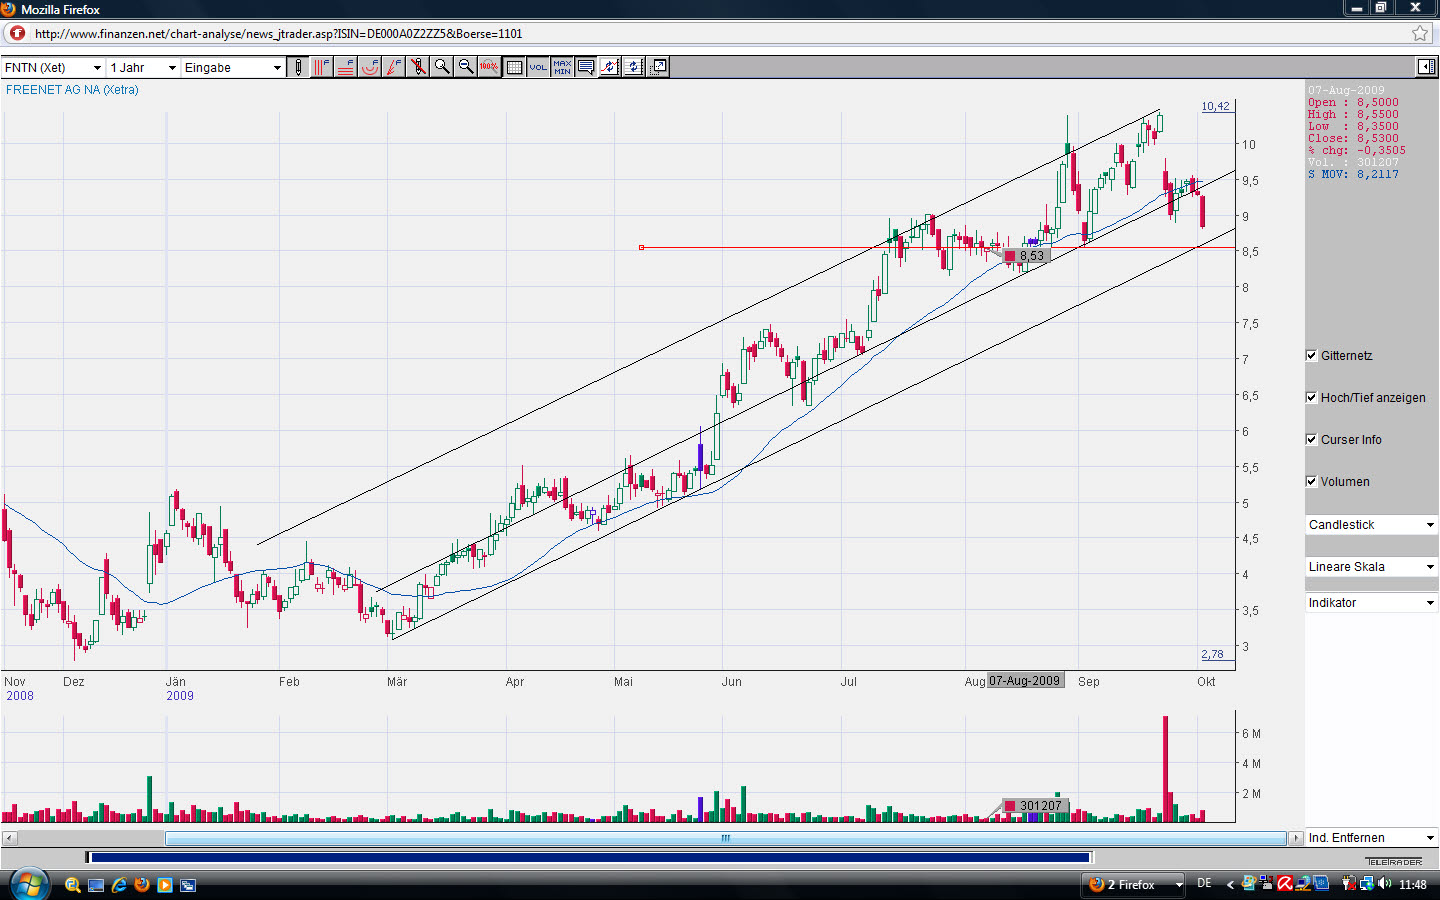
Task: Click the horizontal chart scrollbar thumb
Action: click(x=726, y=838)
